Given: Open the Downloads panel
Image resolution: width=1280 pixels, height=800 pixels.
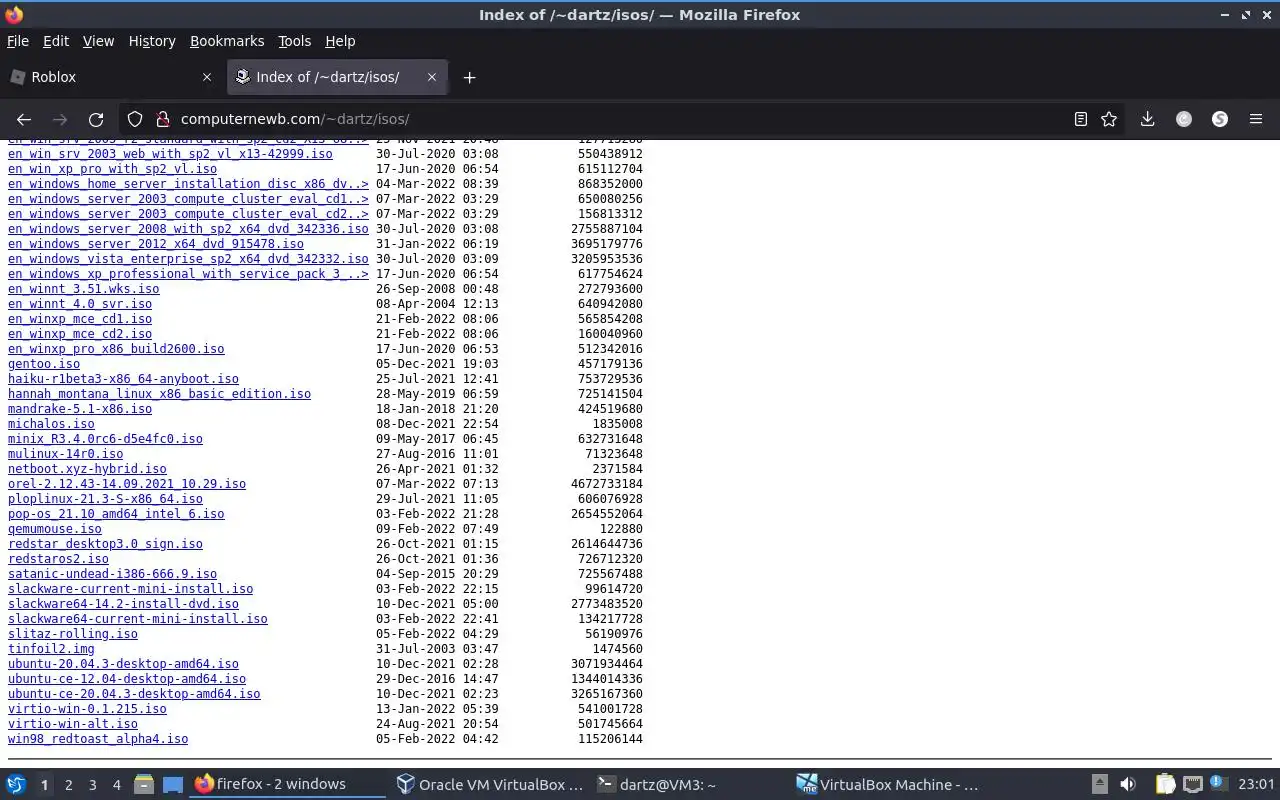Looking at the screenshot, I should click(1147, 119).
